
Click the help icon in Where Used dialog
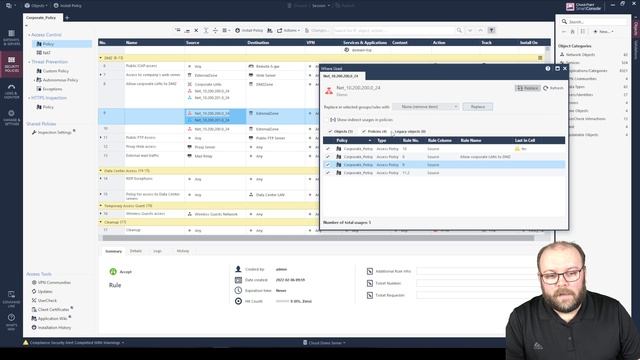548,69
